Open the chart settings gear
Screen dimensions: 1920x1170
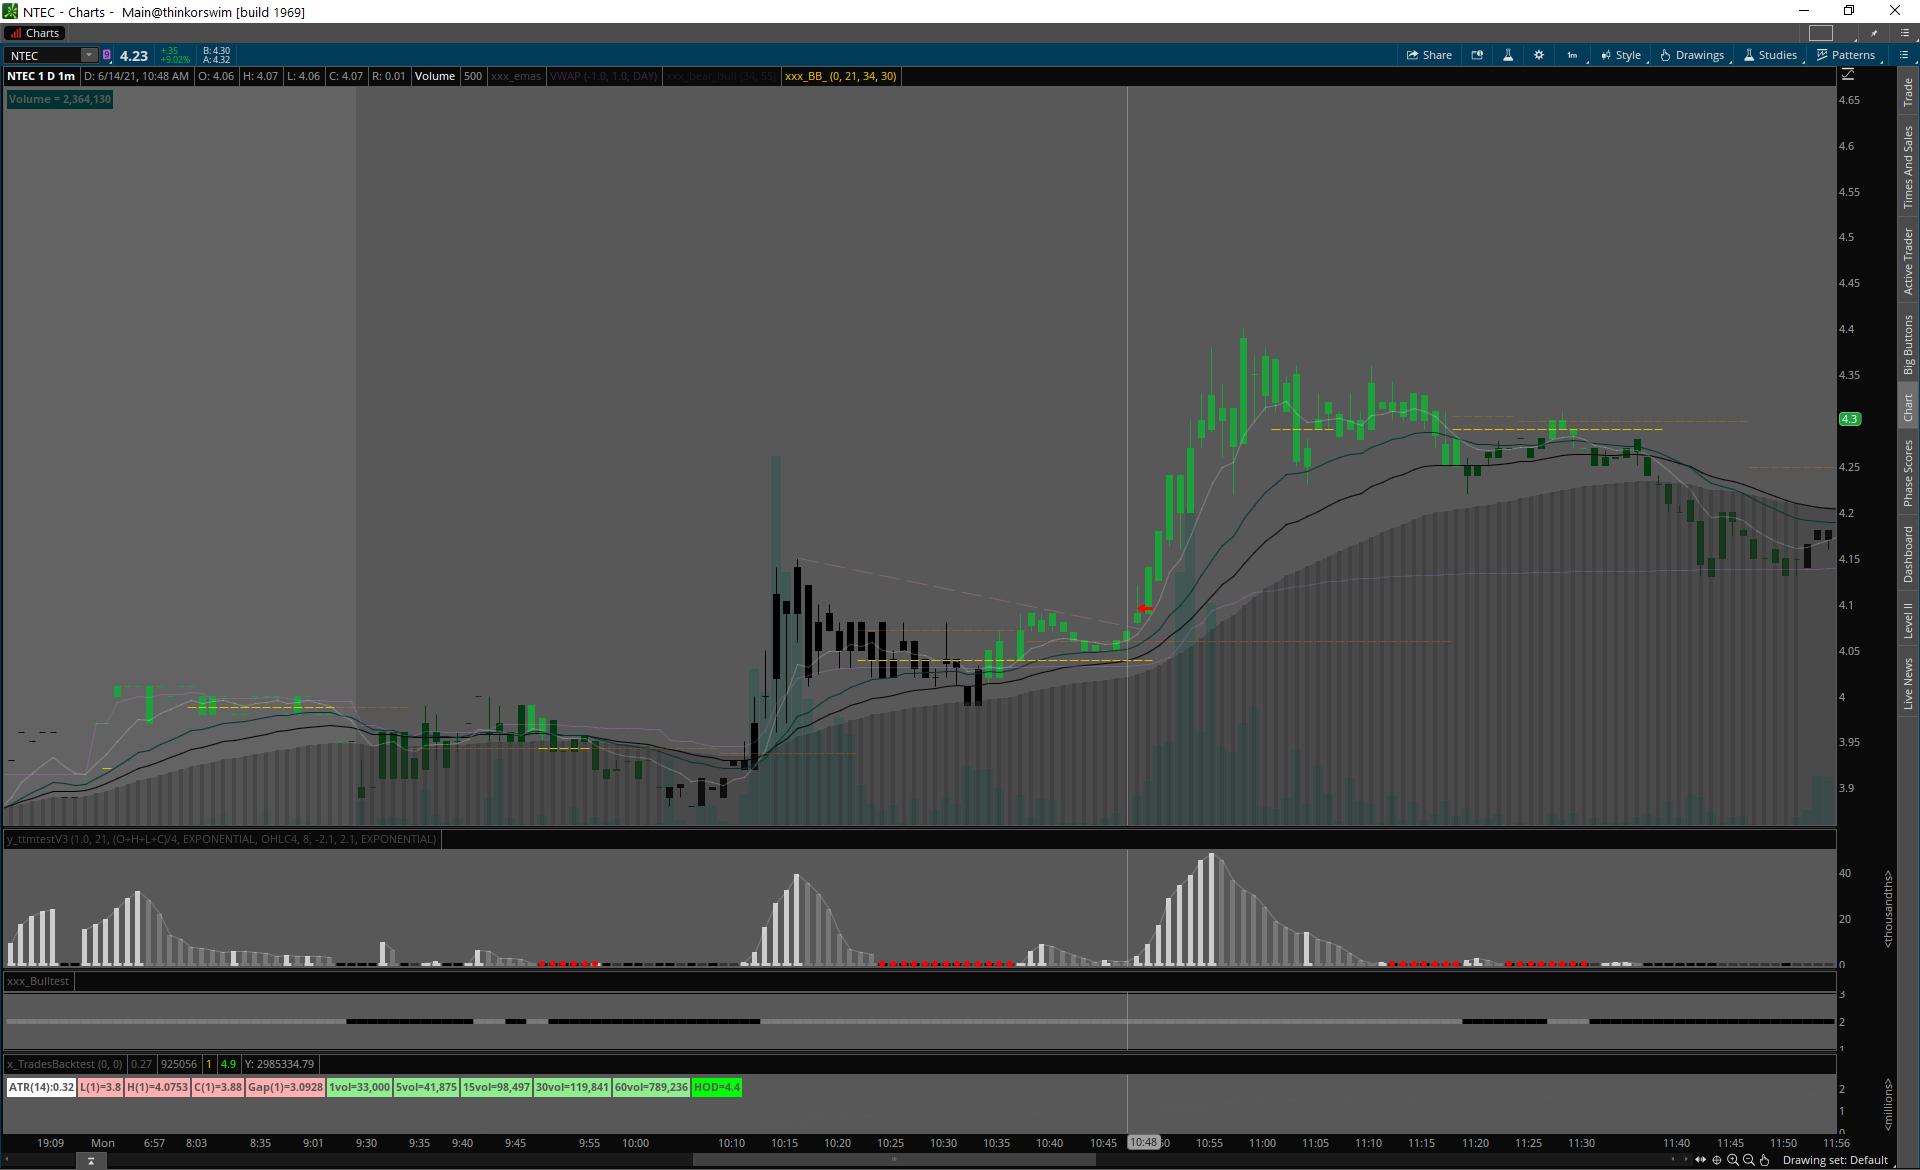[x=1539, y=55]
